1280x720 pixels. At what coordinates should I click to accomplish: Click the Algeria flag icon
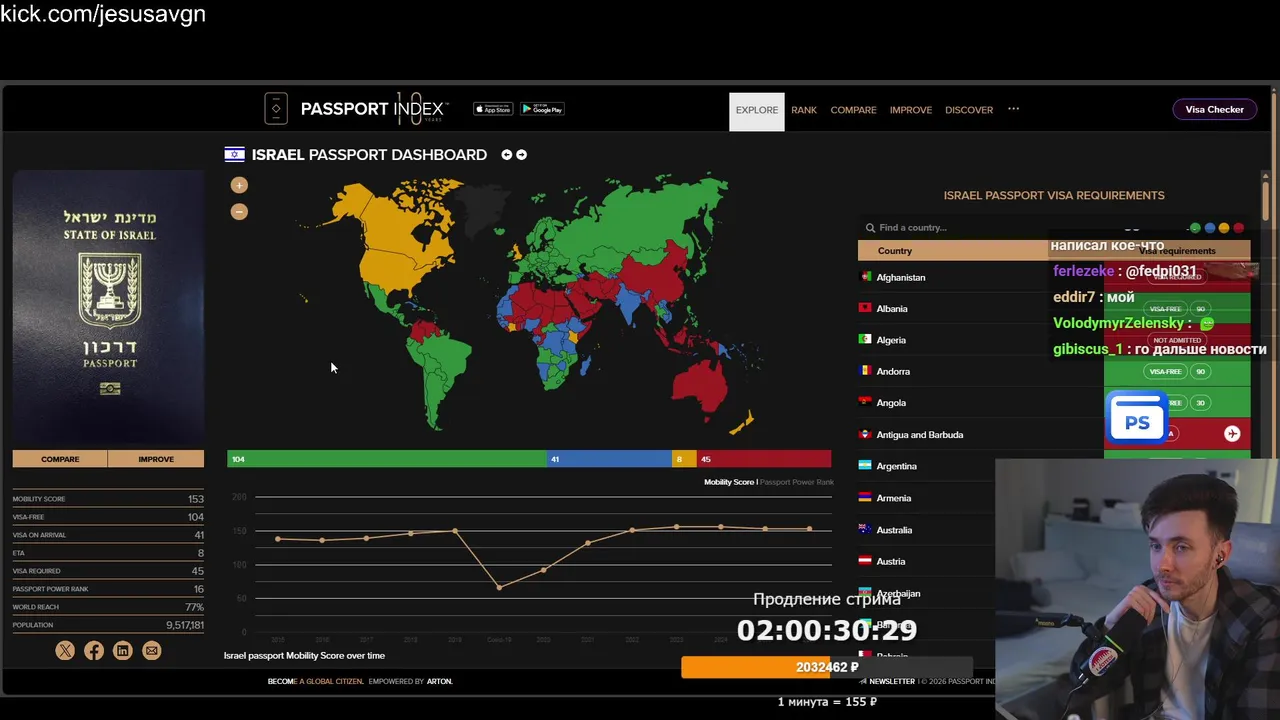[x=865, y=340]
